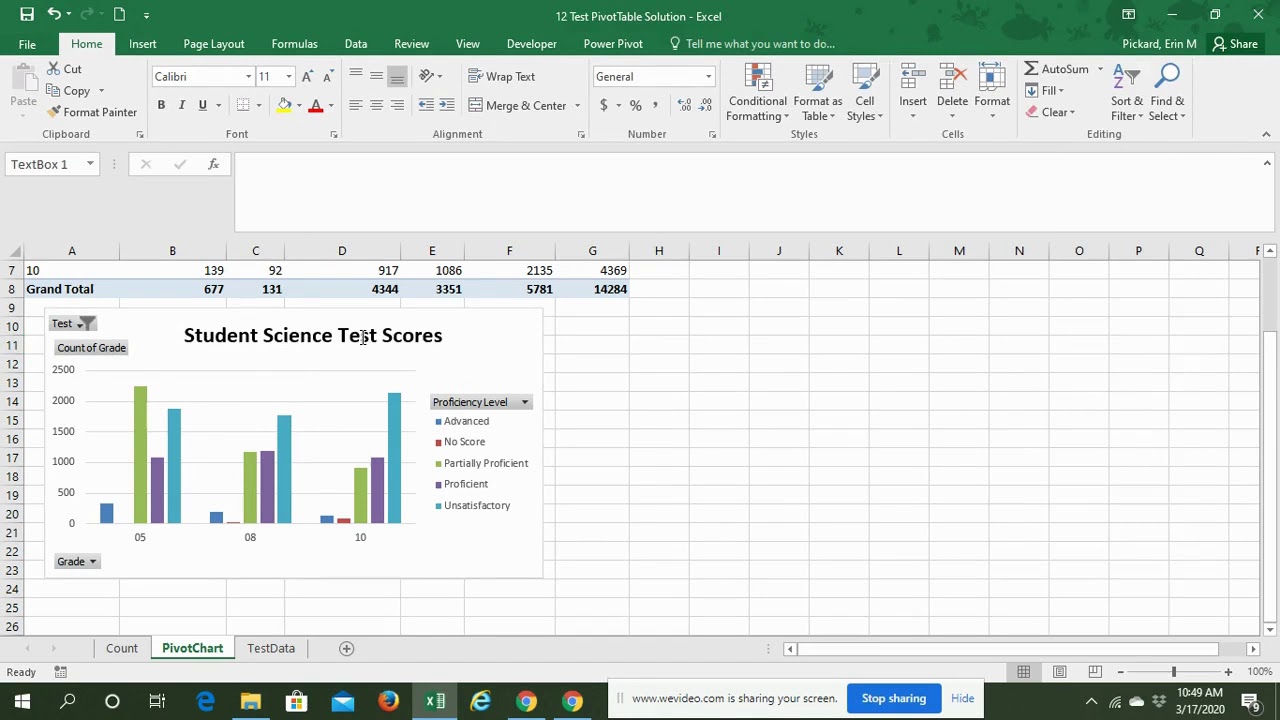Open the General number format dropdown
This screenshot has width=1280, height=720.
(x=708, y=77)
